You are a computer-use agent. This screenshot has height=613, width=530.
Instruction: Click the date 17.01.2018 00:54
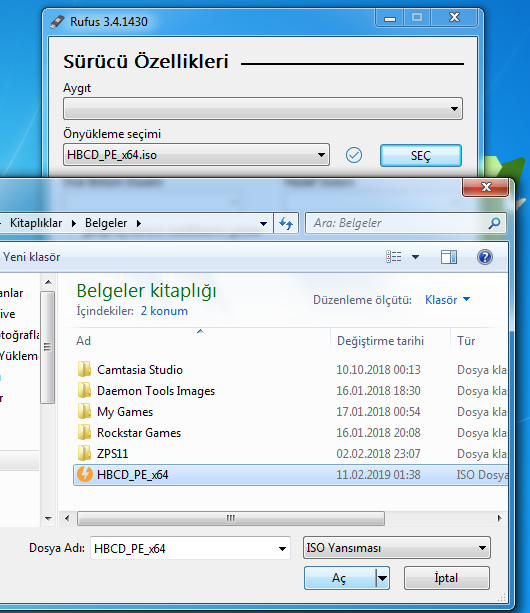[378, 412]
